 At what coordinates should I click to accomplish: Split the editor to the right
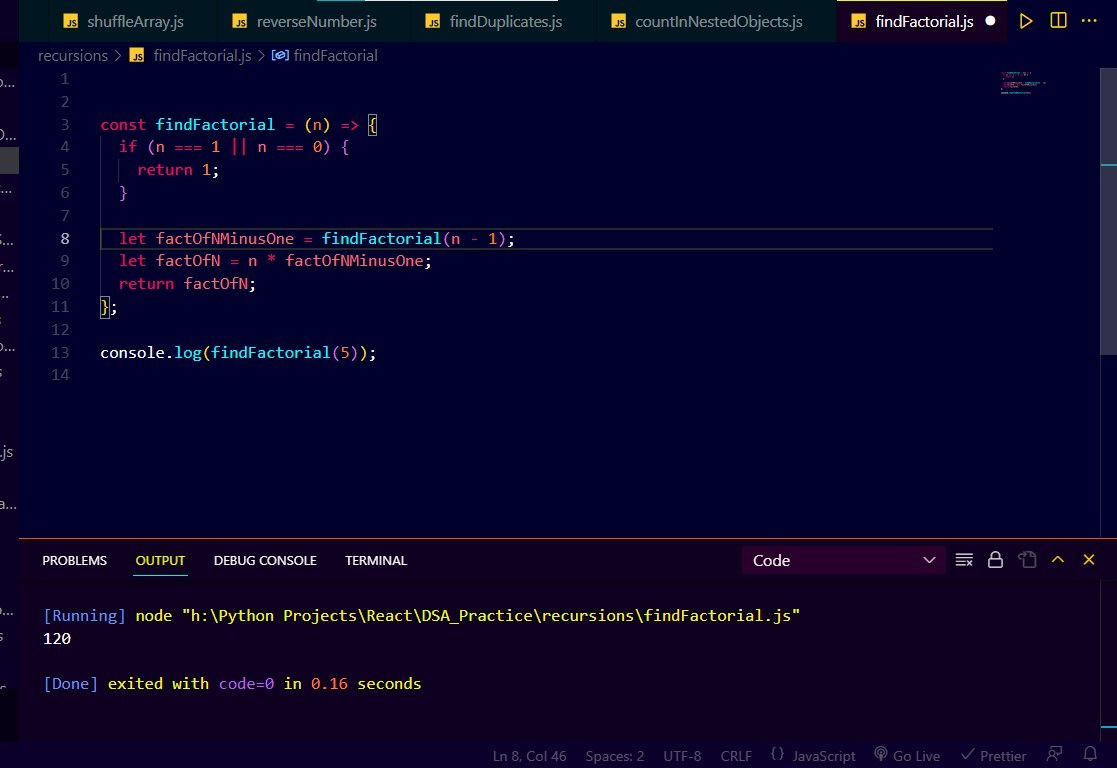1059,21
